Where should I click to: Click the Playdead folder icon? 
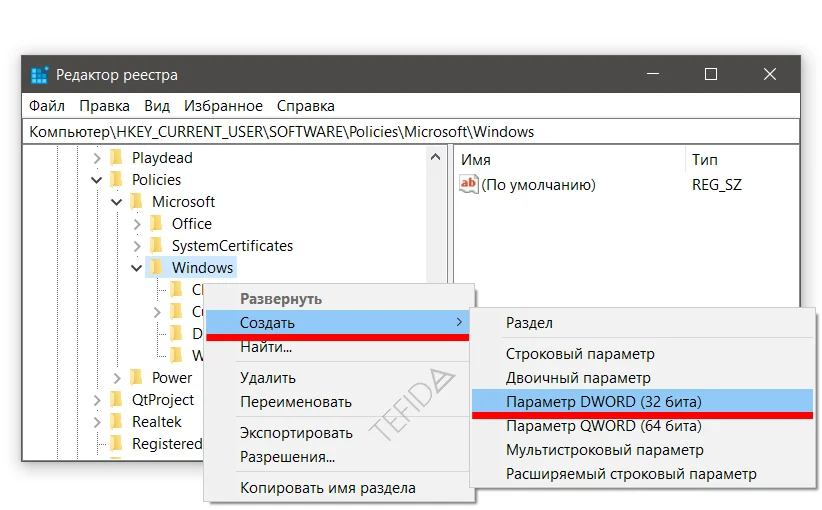click(x=116, y=157)
